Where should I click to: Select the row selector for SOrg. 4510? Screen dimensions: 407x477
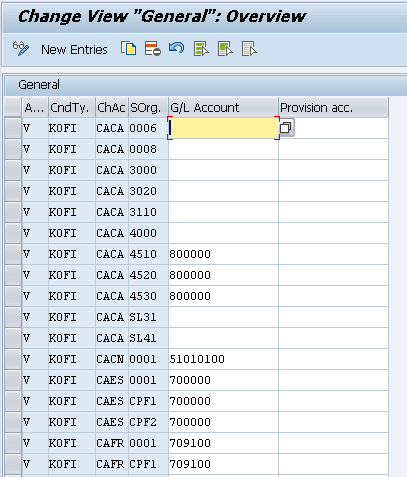tap(13, 254)
